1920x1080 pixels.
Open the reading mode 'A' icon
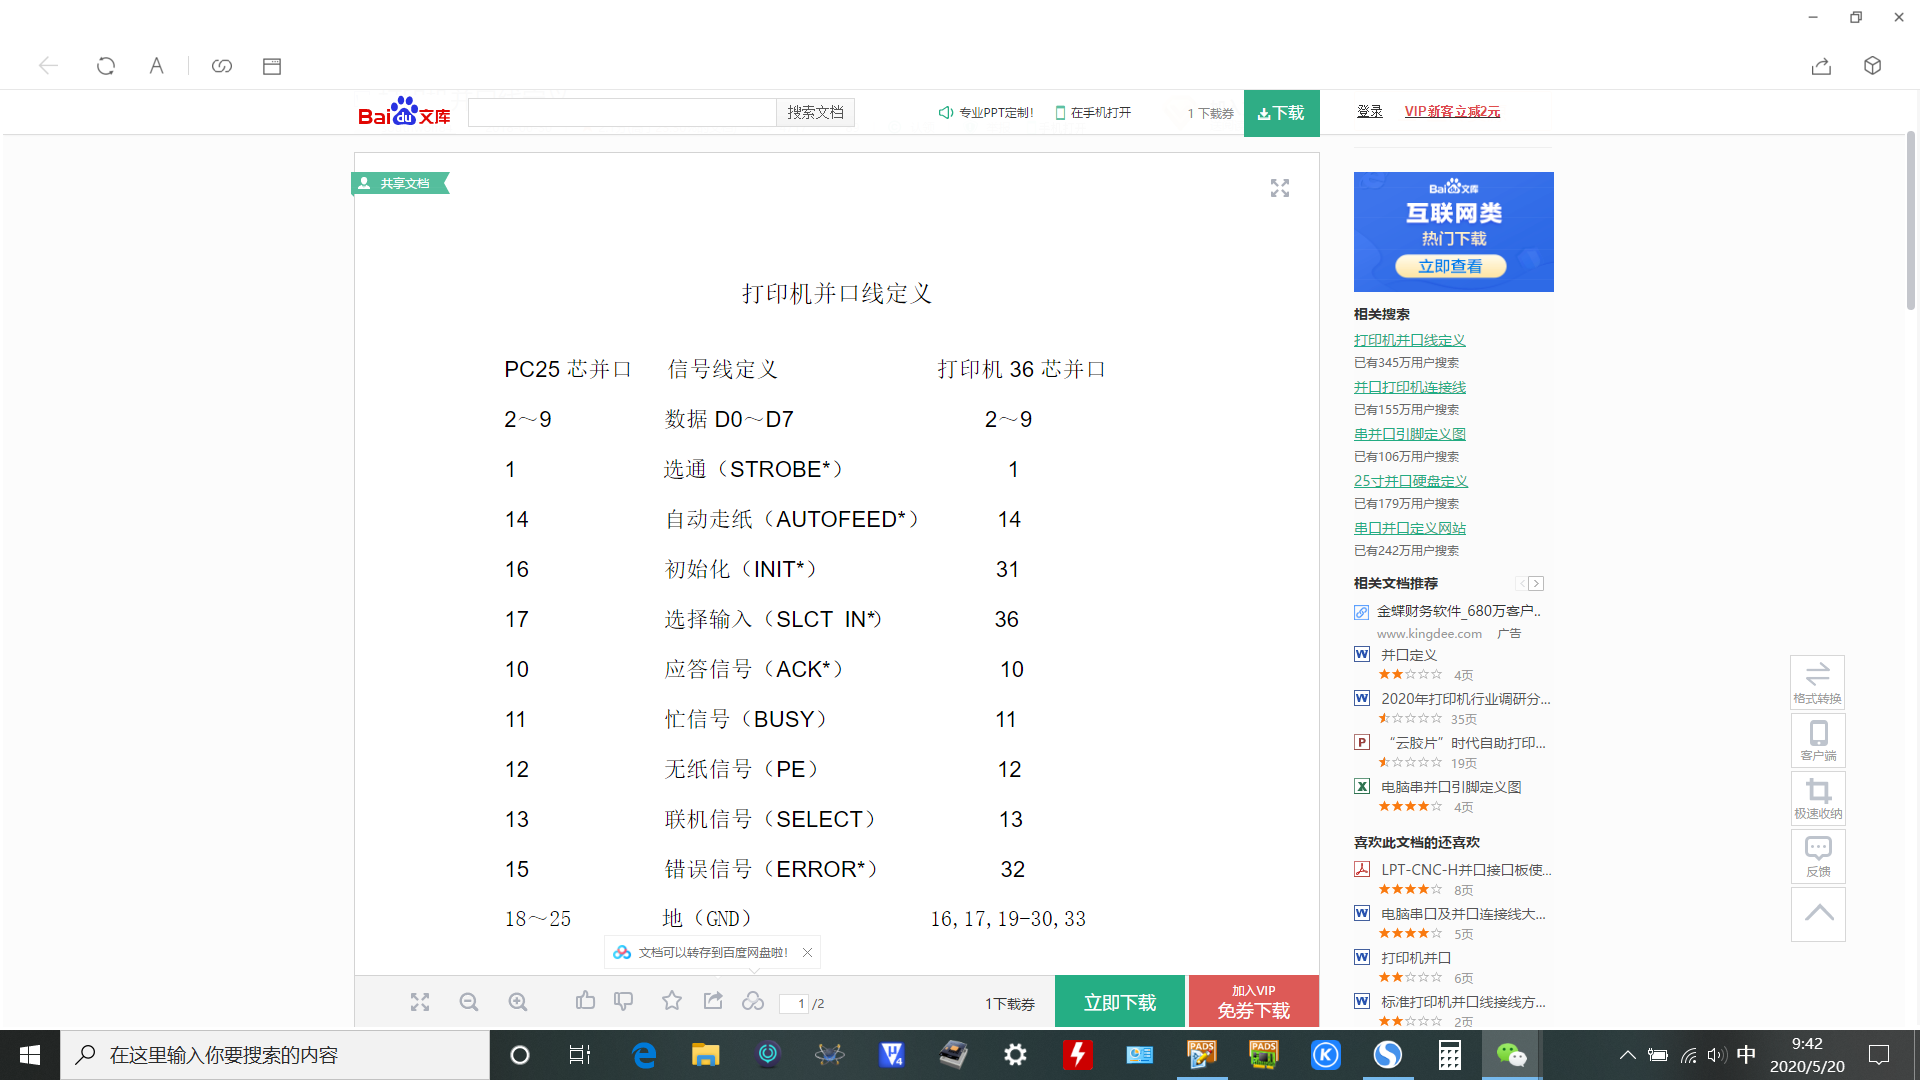(x=156, y=66)
